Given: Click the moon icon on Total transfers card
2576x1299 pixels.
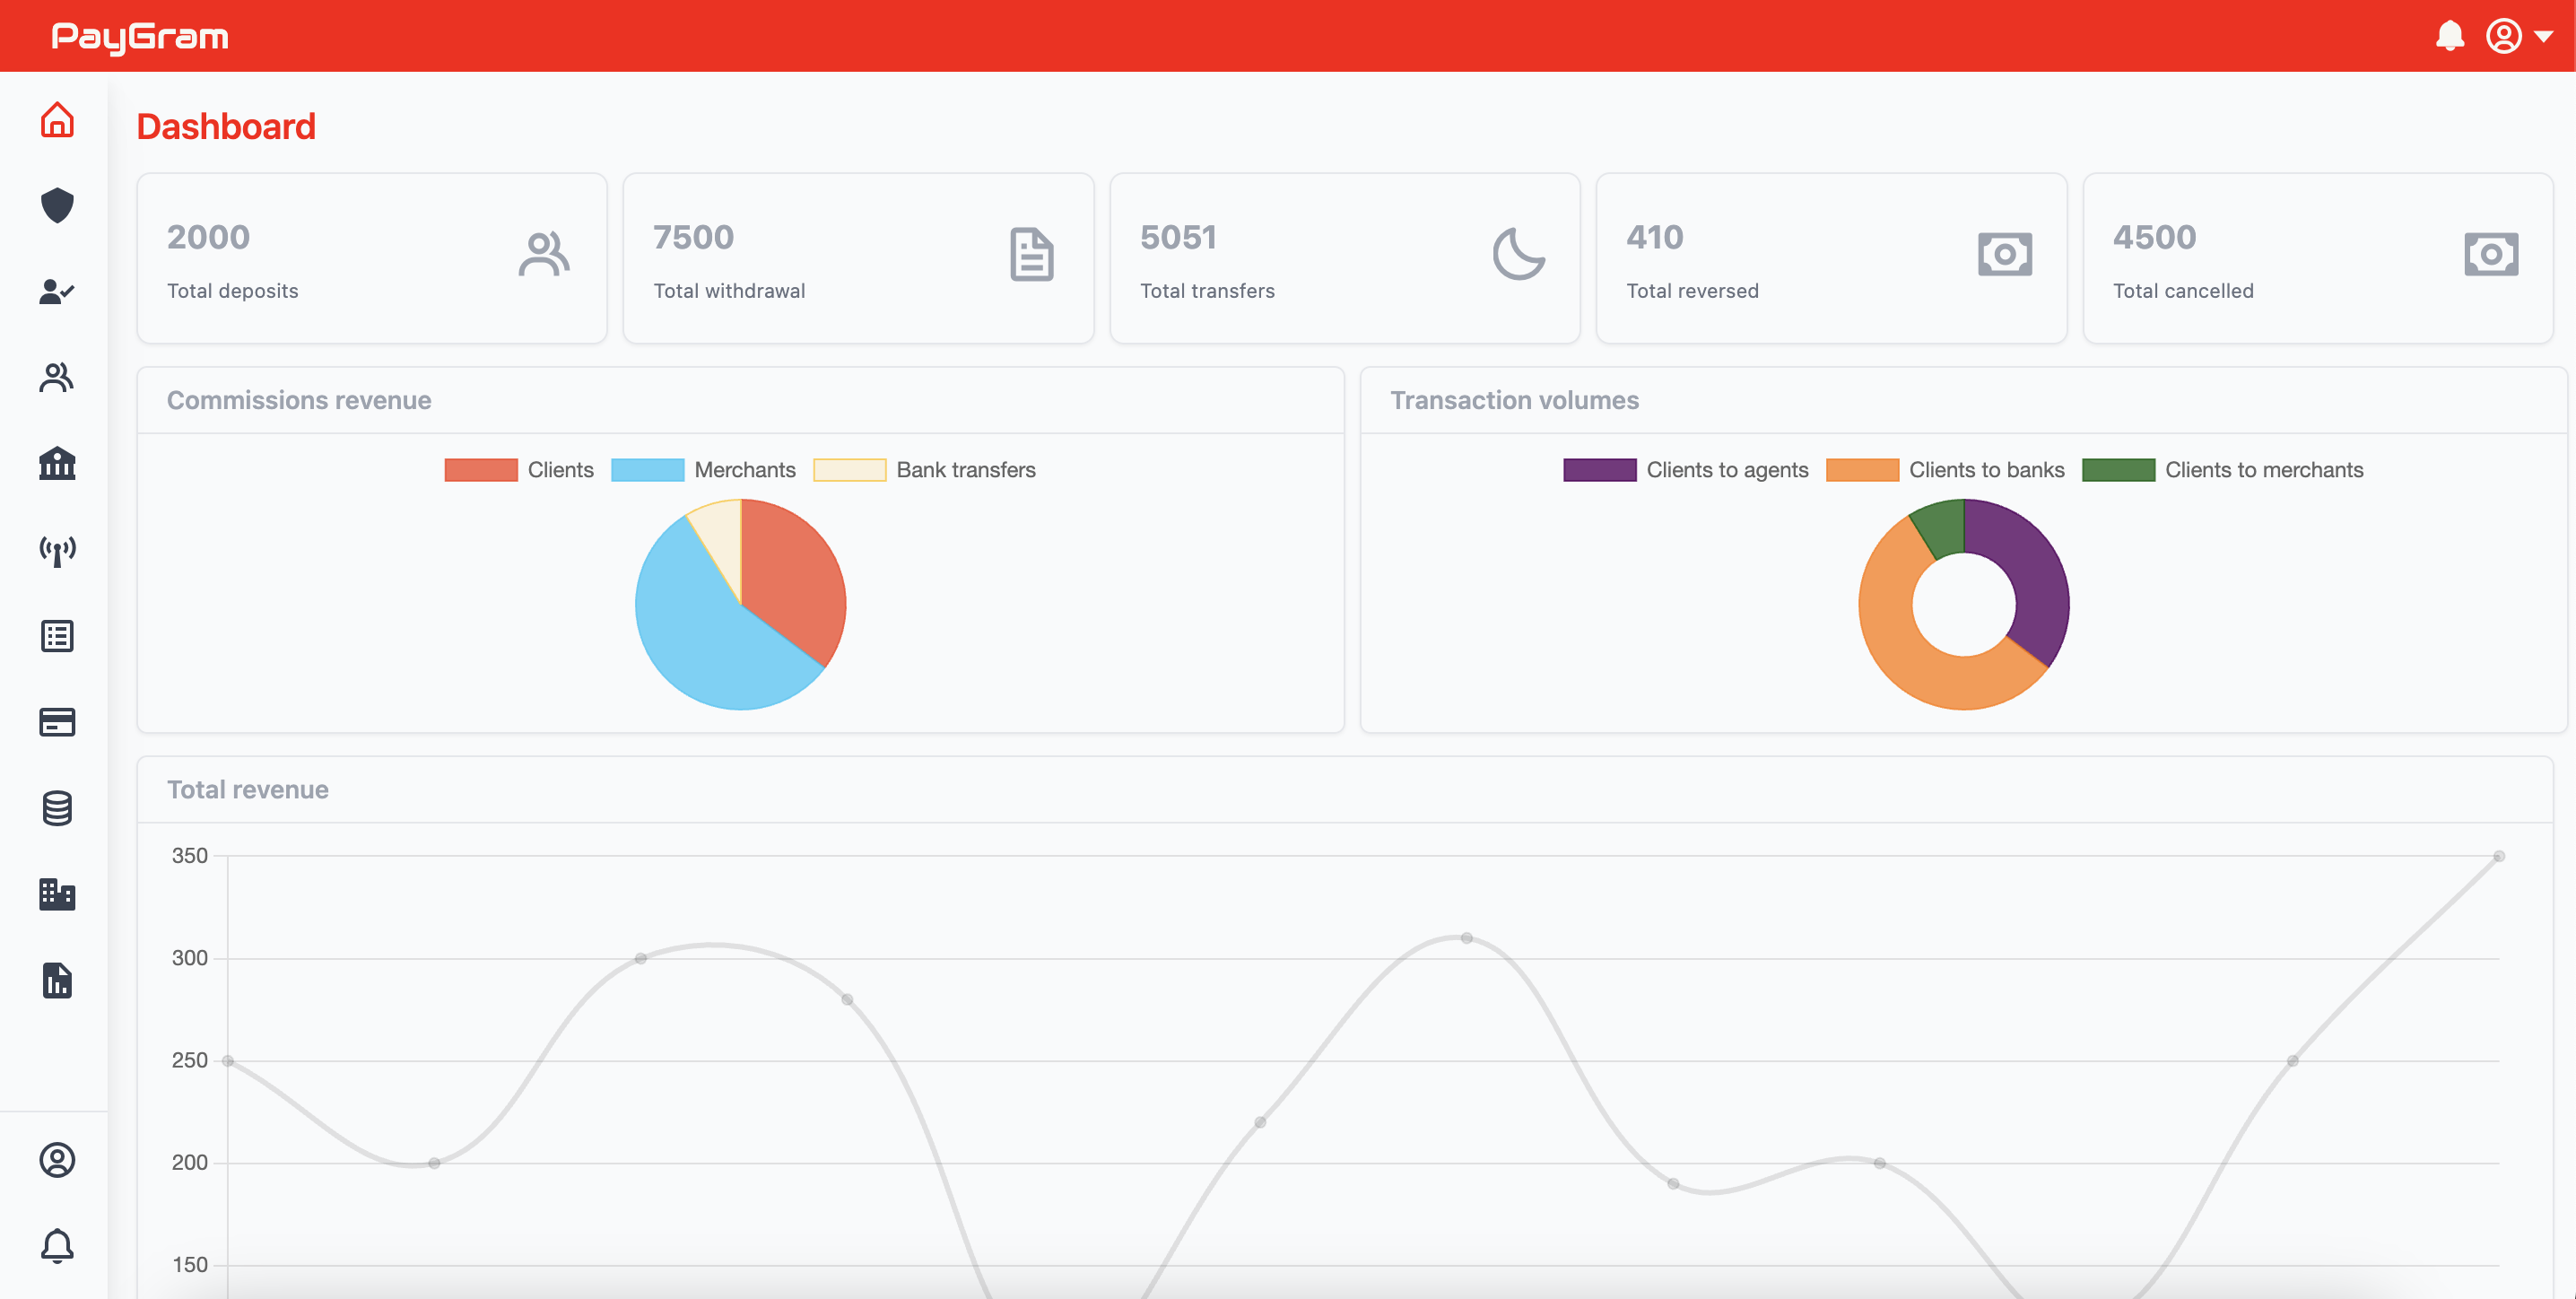Looking at the screenshot, I should coord(1518,254).
